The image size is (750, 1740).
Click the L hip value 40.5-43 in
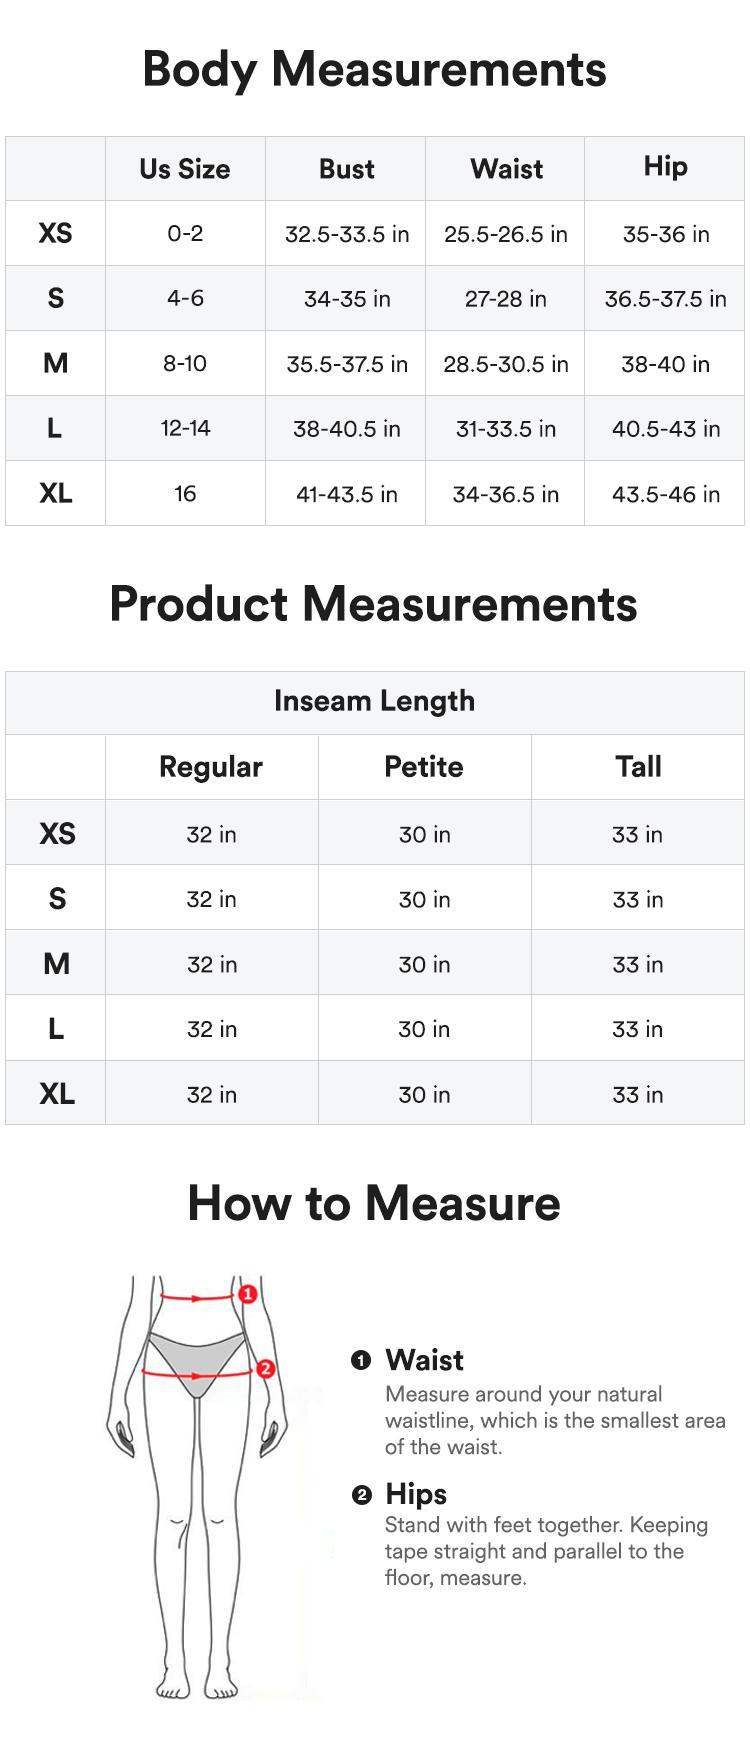coord(665,429)
